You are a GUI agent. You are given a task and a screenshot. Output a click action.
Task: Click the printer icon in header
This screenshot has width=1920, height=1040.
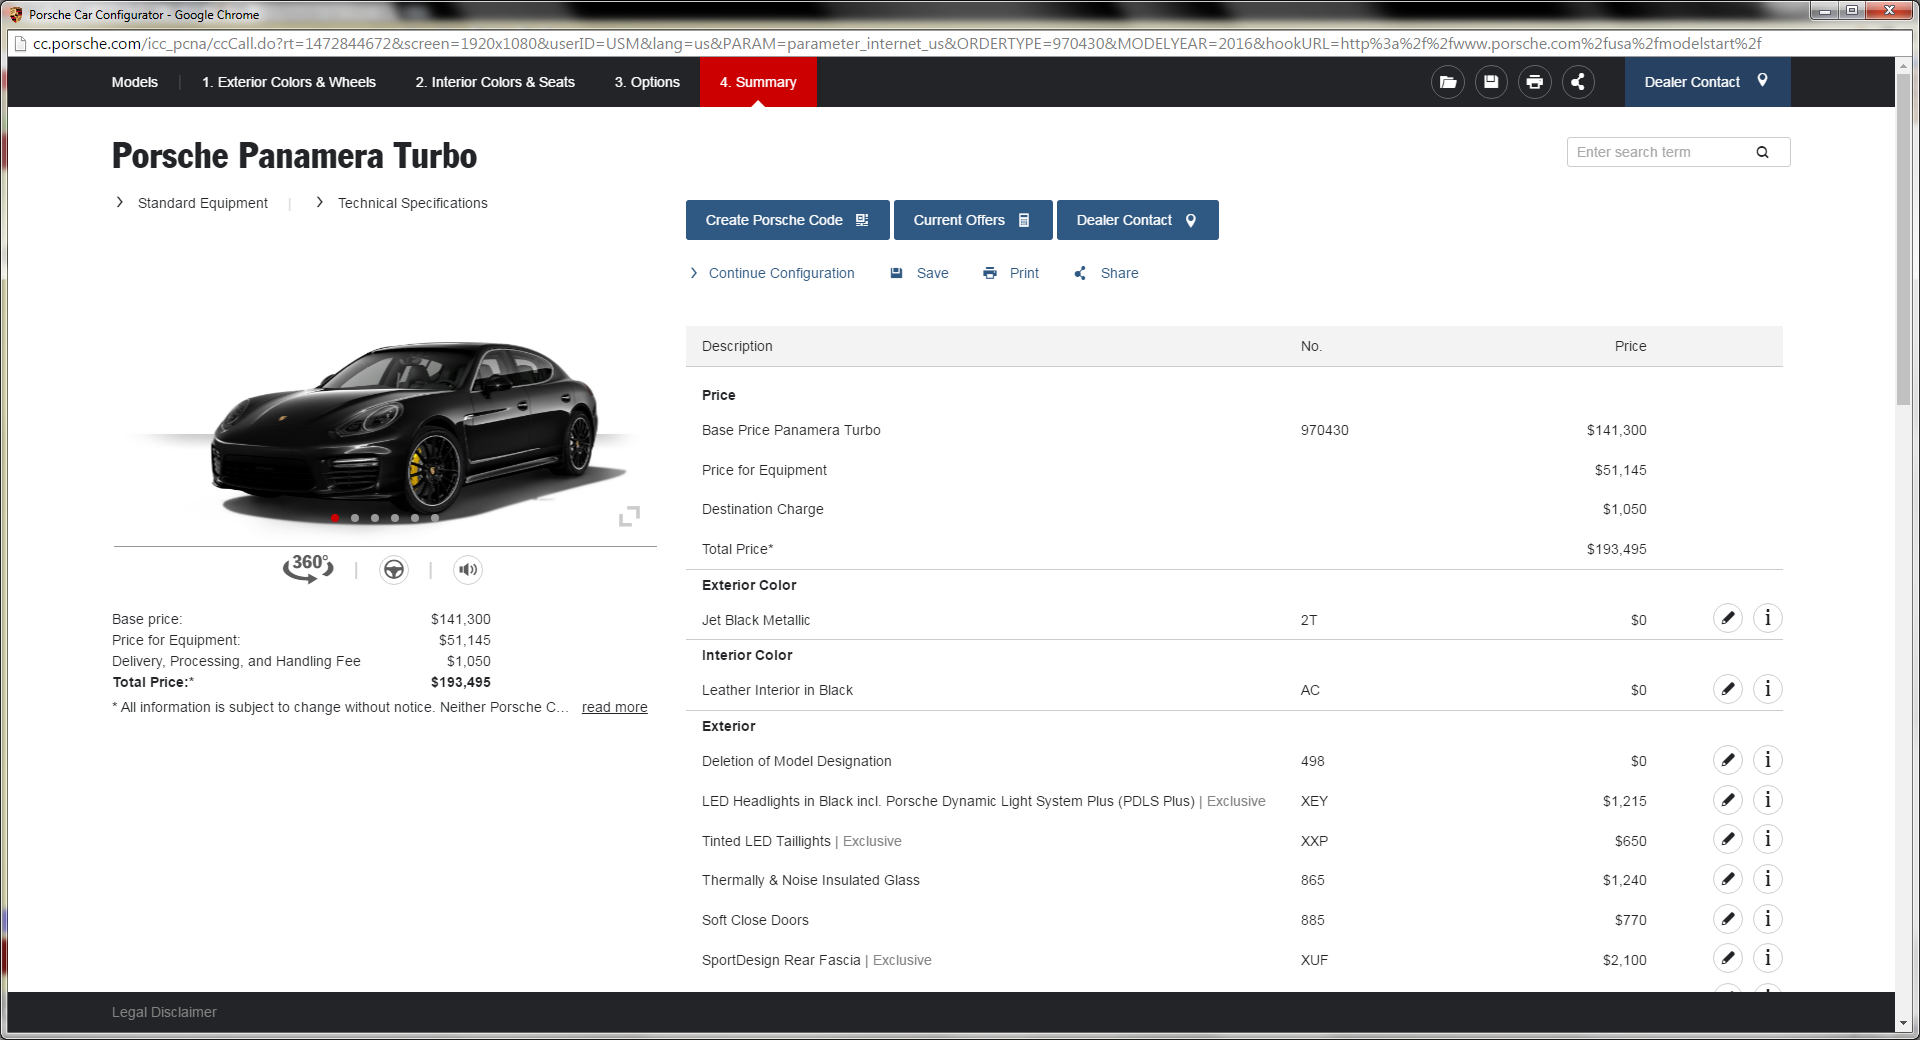point(1535,82)
